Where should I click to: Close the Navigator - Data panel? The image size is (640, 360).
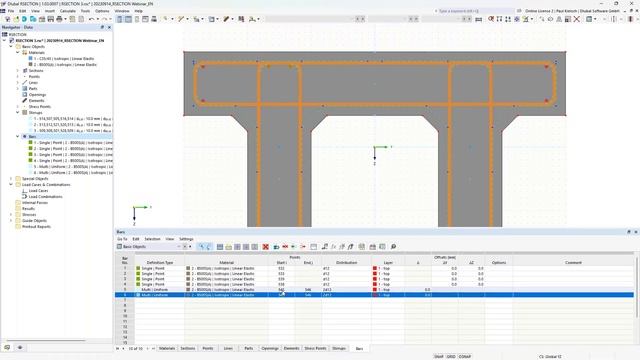[109, 27]
